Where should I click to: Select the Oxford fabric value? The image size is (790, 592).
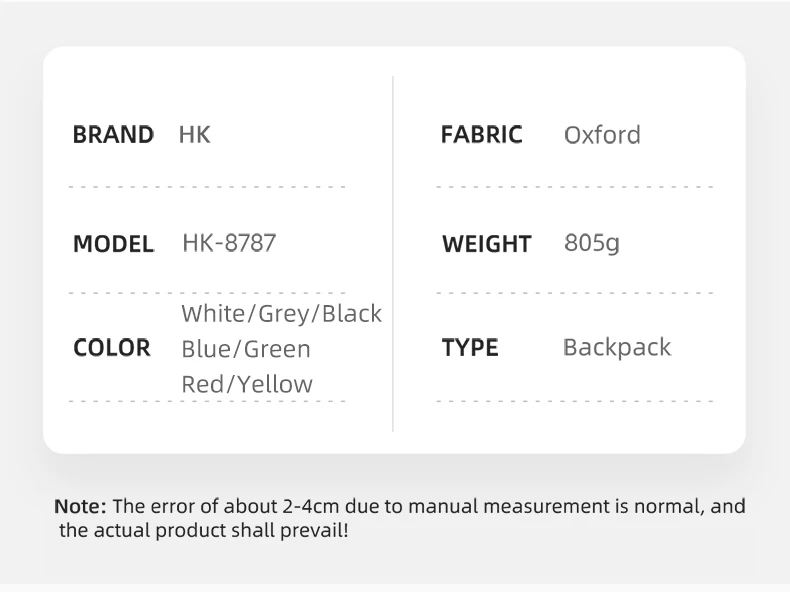[x=602, y=135]
